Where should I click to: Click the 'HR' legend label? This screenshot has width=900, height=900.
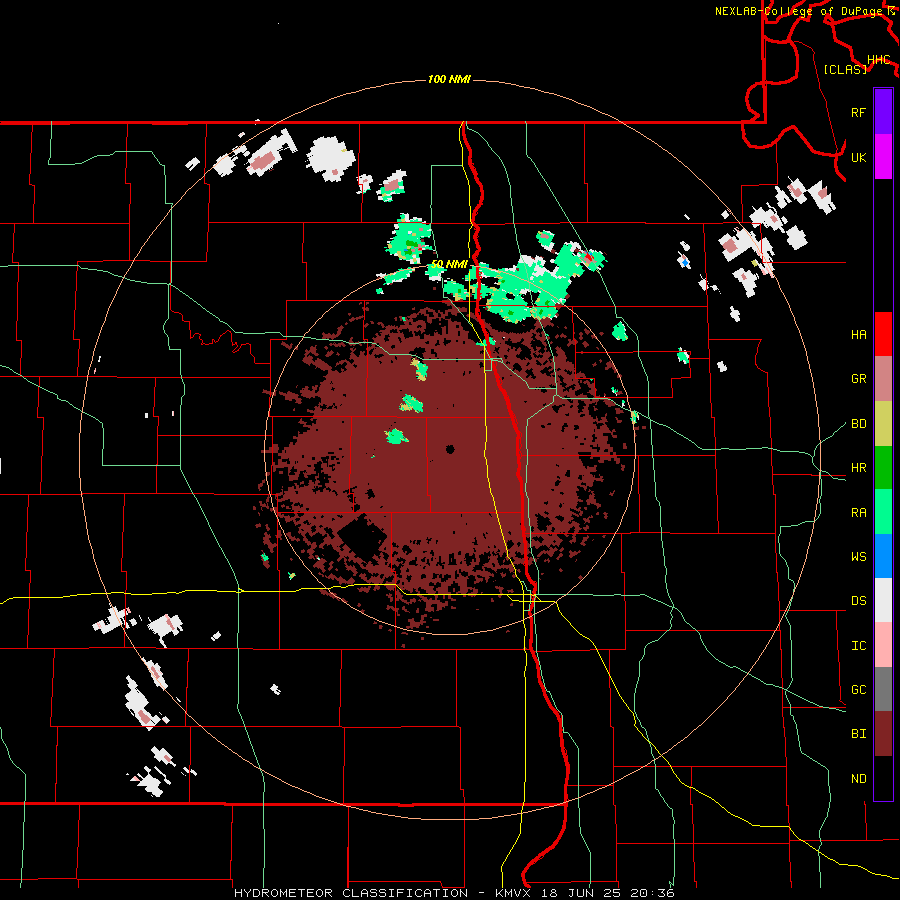tap(858, 468)
